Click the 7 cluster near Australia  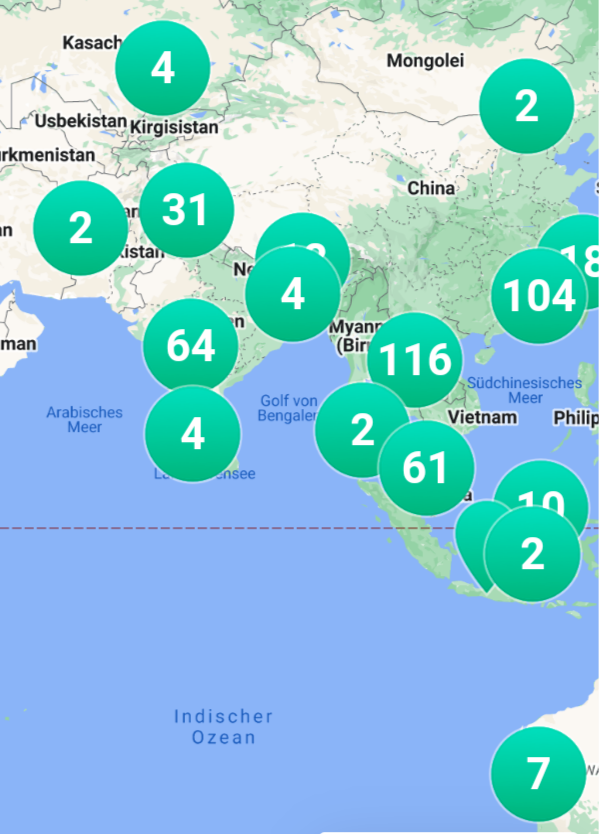pos(538,774)
